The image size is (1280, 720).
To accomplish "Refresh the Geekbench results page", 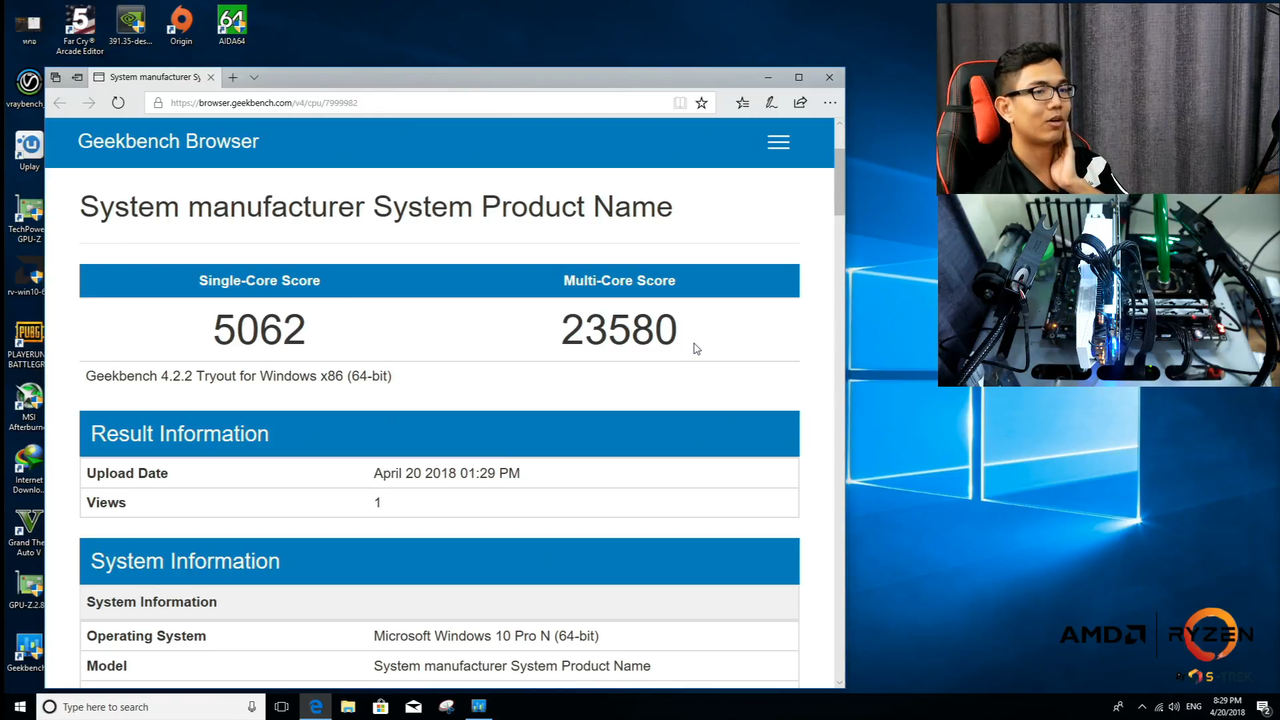I will coord(117,102).
